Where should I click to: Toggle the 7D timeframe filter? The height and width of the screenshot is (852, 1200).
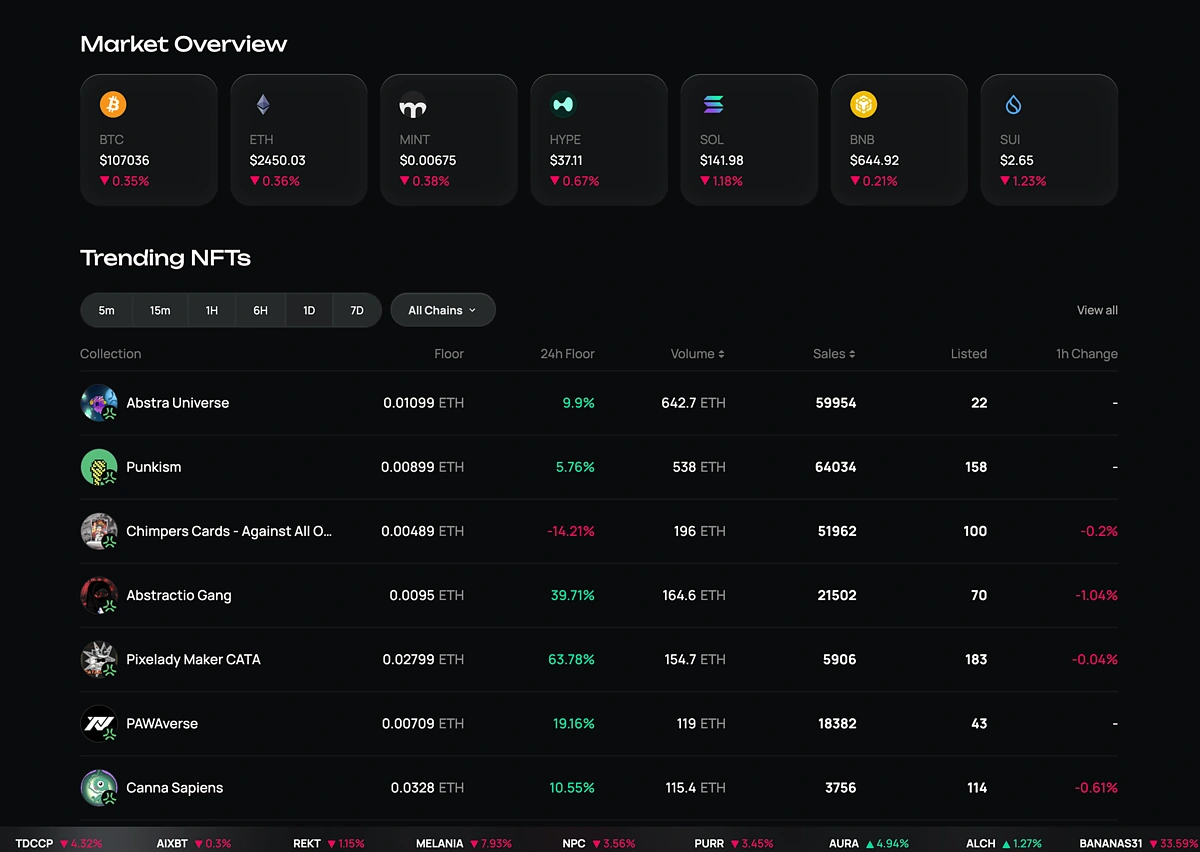pyautogui.click(x=357, y=310)
